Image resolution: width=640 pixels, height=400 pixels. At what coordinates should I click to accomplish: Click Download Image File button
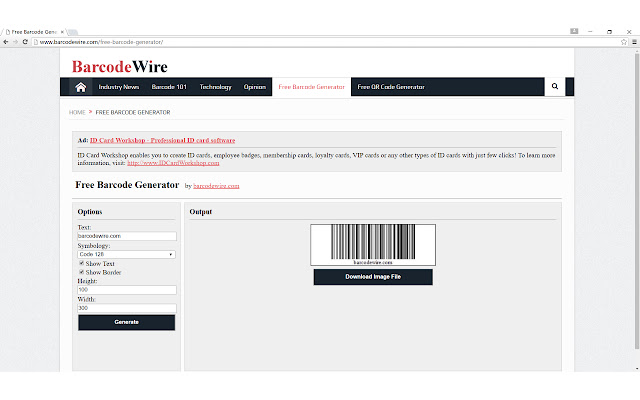pyautogui.click(x=373, y=277)
